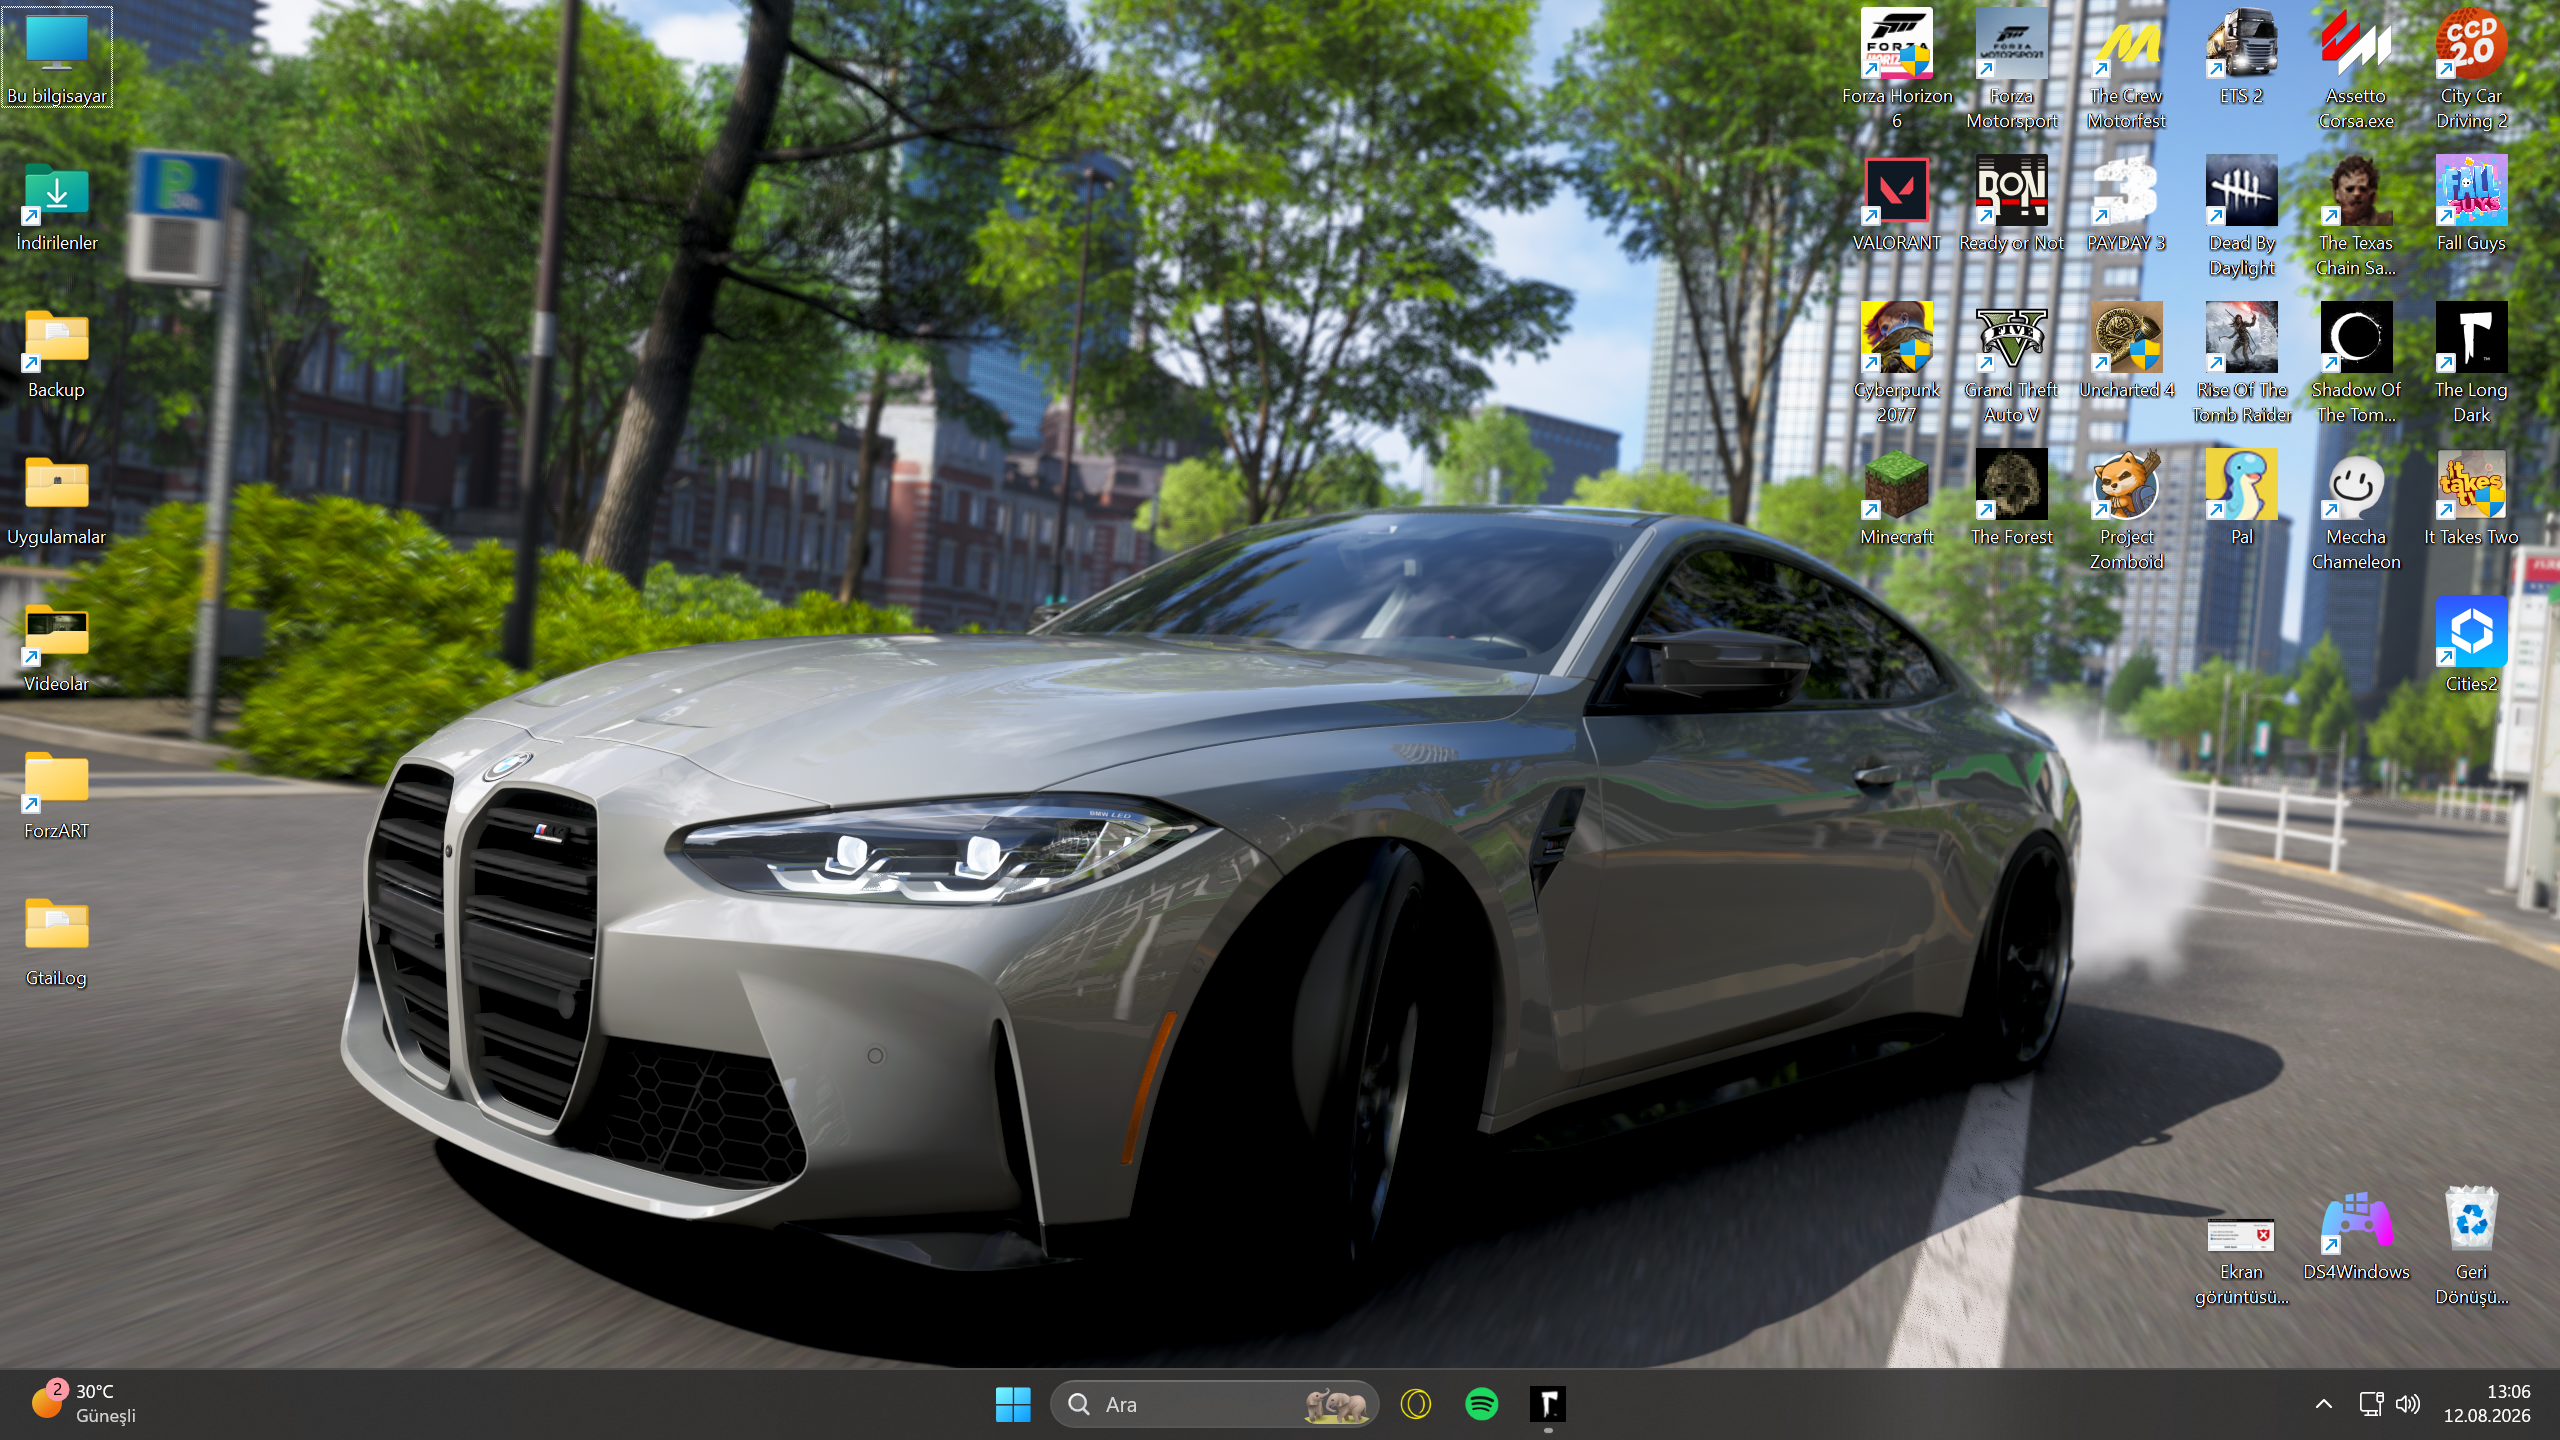Select The Crew Motorfest icon
2560x1440 pixels.
coord(2127,70)
